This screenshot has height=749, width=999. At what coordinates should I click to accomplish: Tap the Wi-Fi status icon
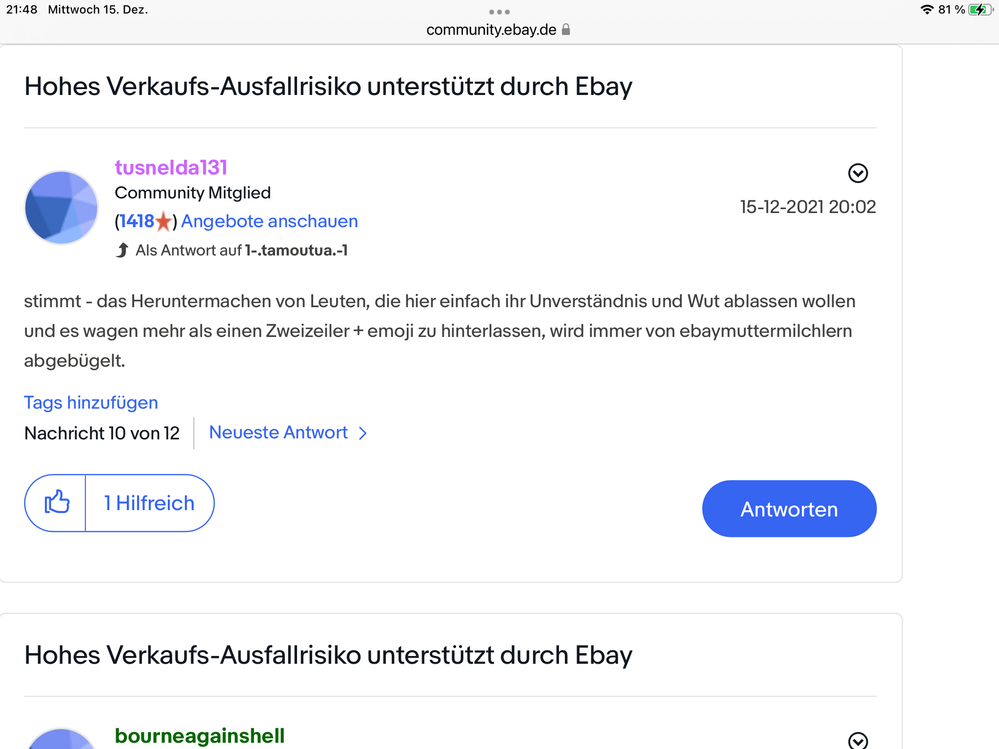(927, 10)
